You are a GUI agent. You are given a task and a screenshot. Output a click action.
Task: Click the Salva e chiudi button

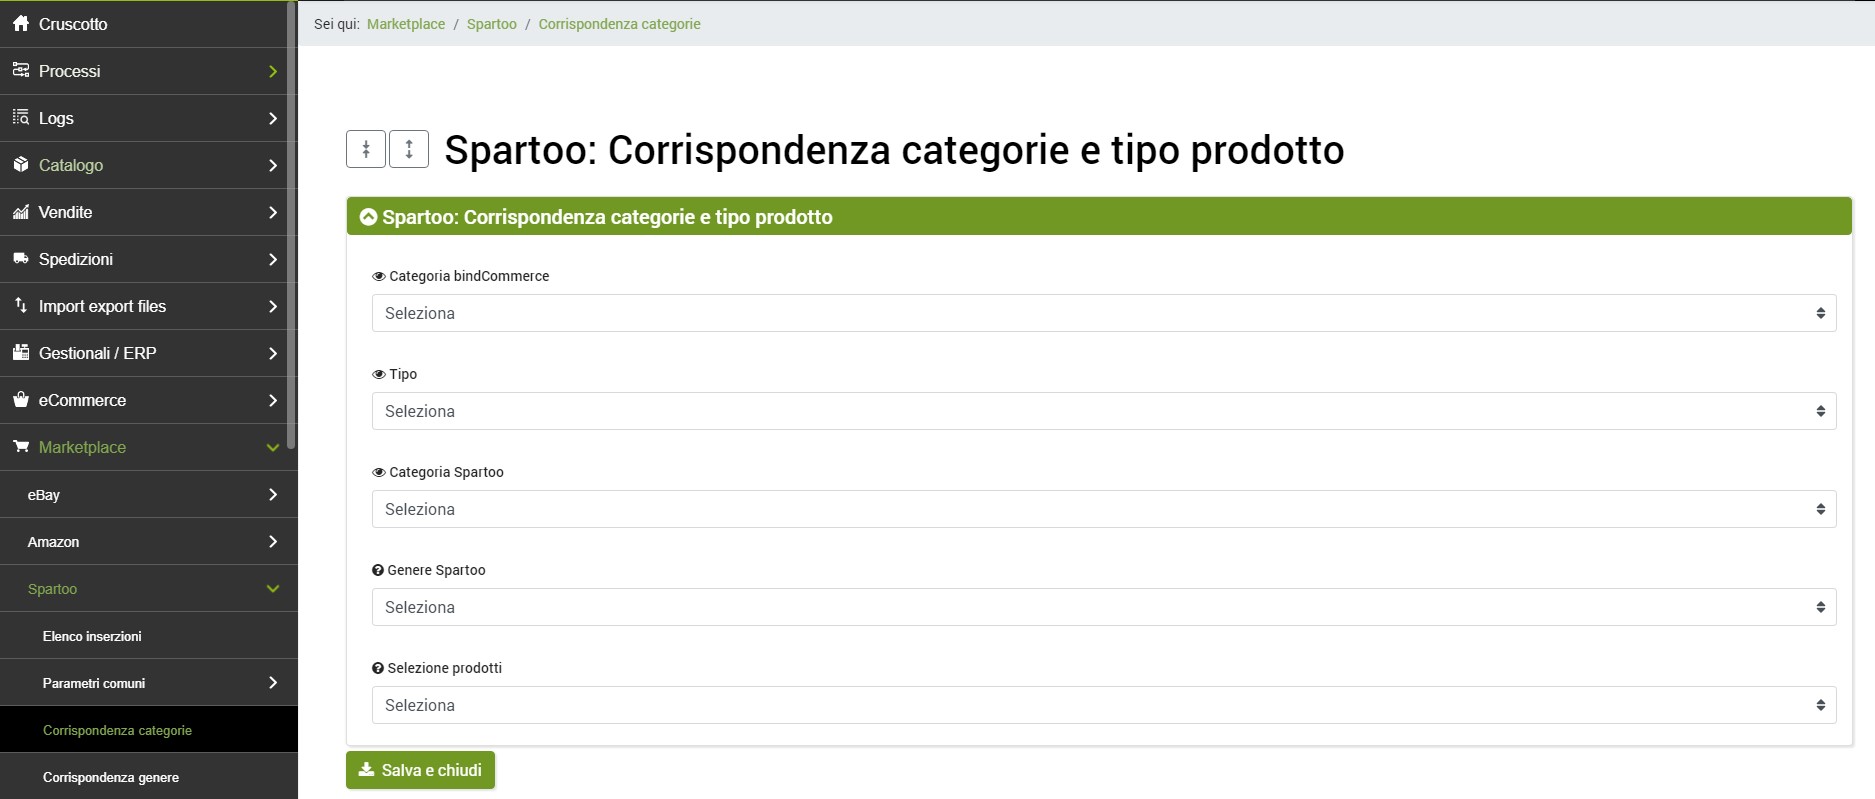pyautogui.click(x=420, y=770)
